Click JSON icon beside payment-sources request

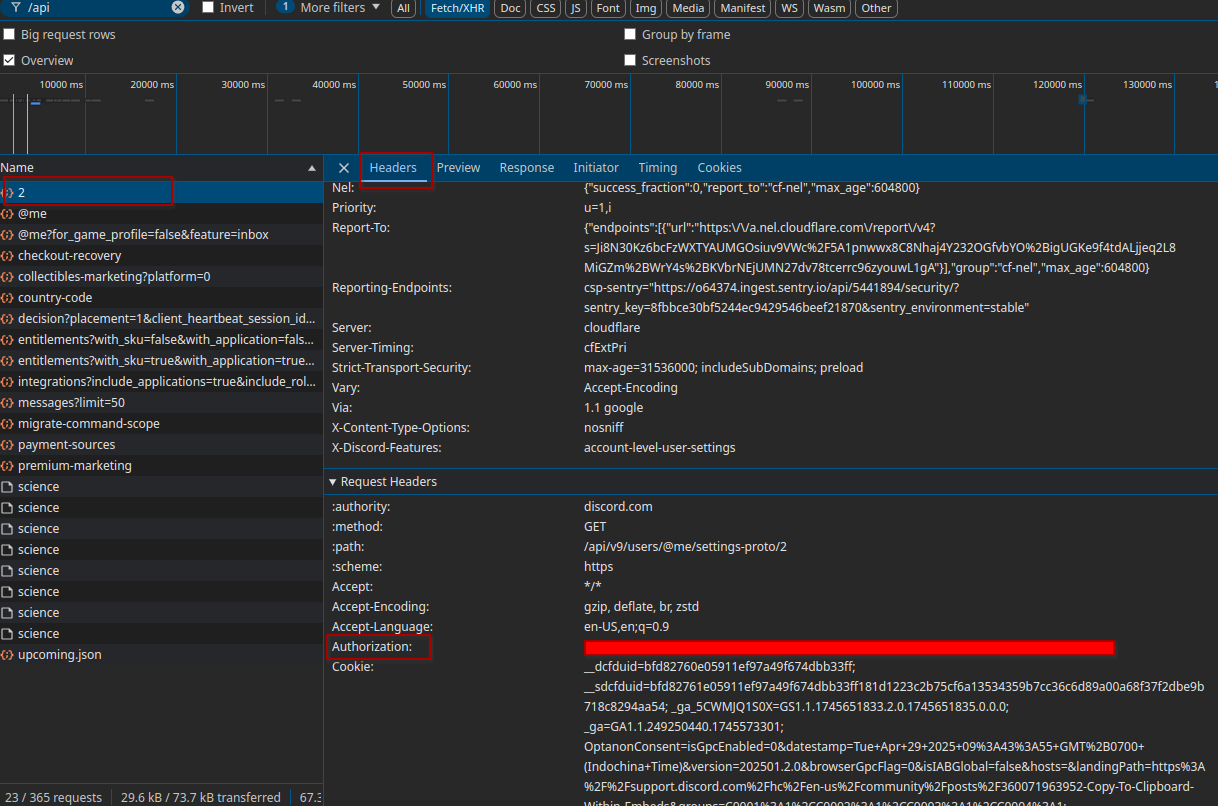[8, 445]
